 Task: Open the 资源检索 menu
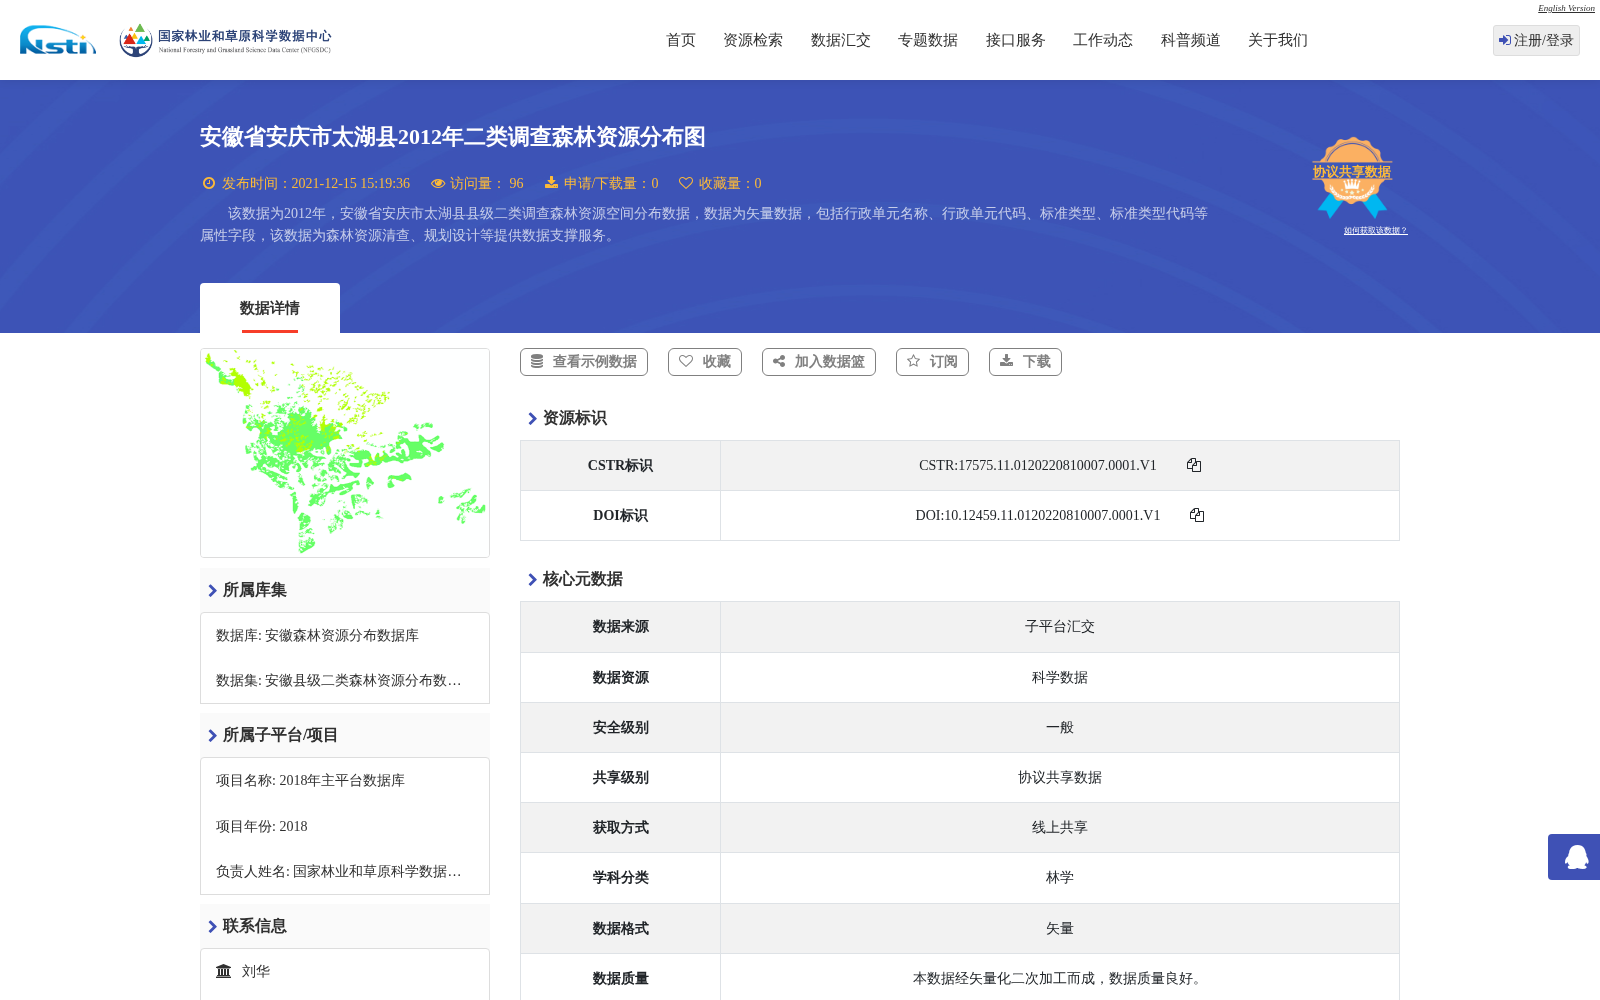coord(753,40)
